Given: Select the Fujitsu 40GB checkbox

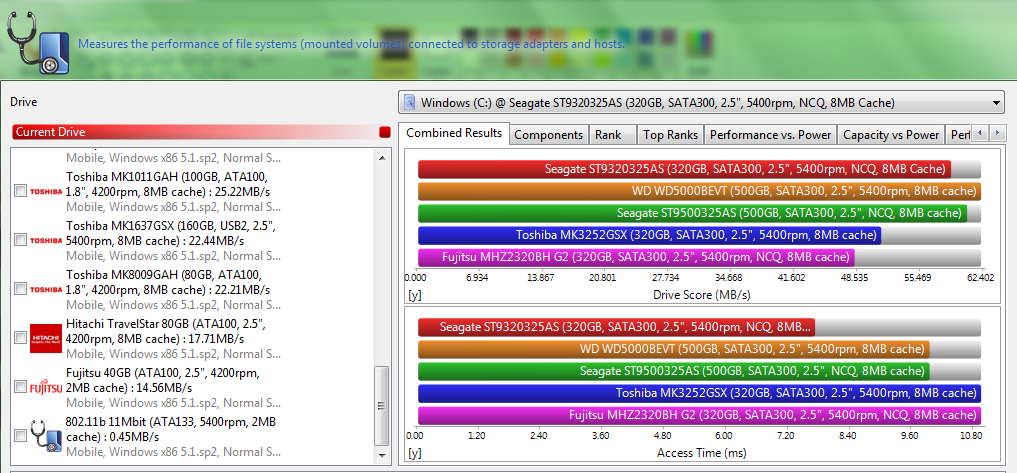Looking at the screenshot, I should pos(20,387).
